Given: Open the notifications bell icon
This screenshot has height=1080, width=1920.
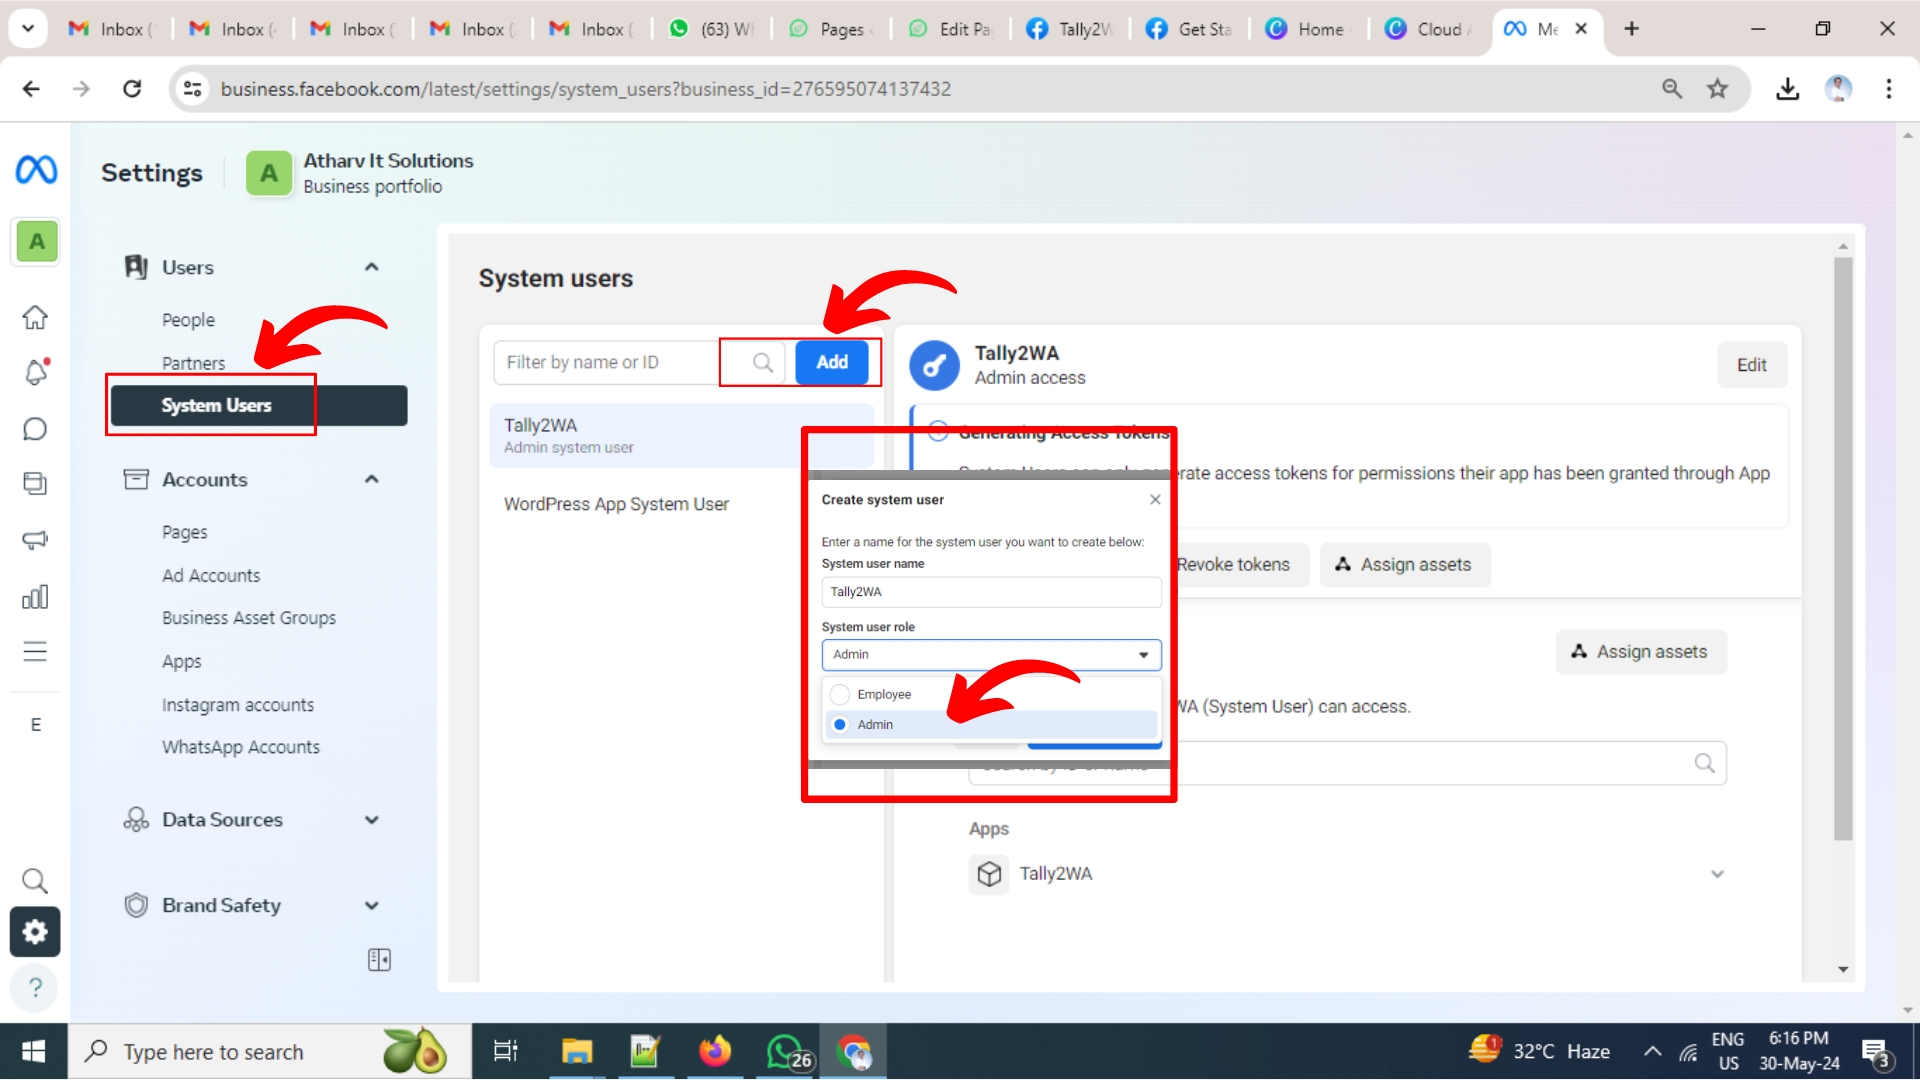Looking at the screenshot, I should tap(35, 372).
